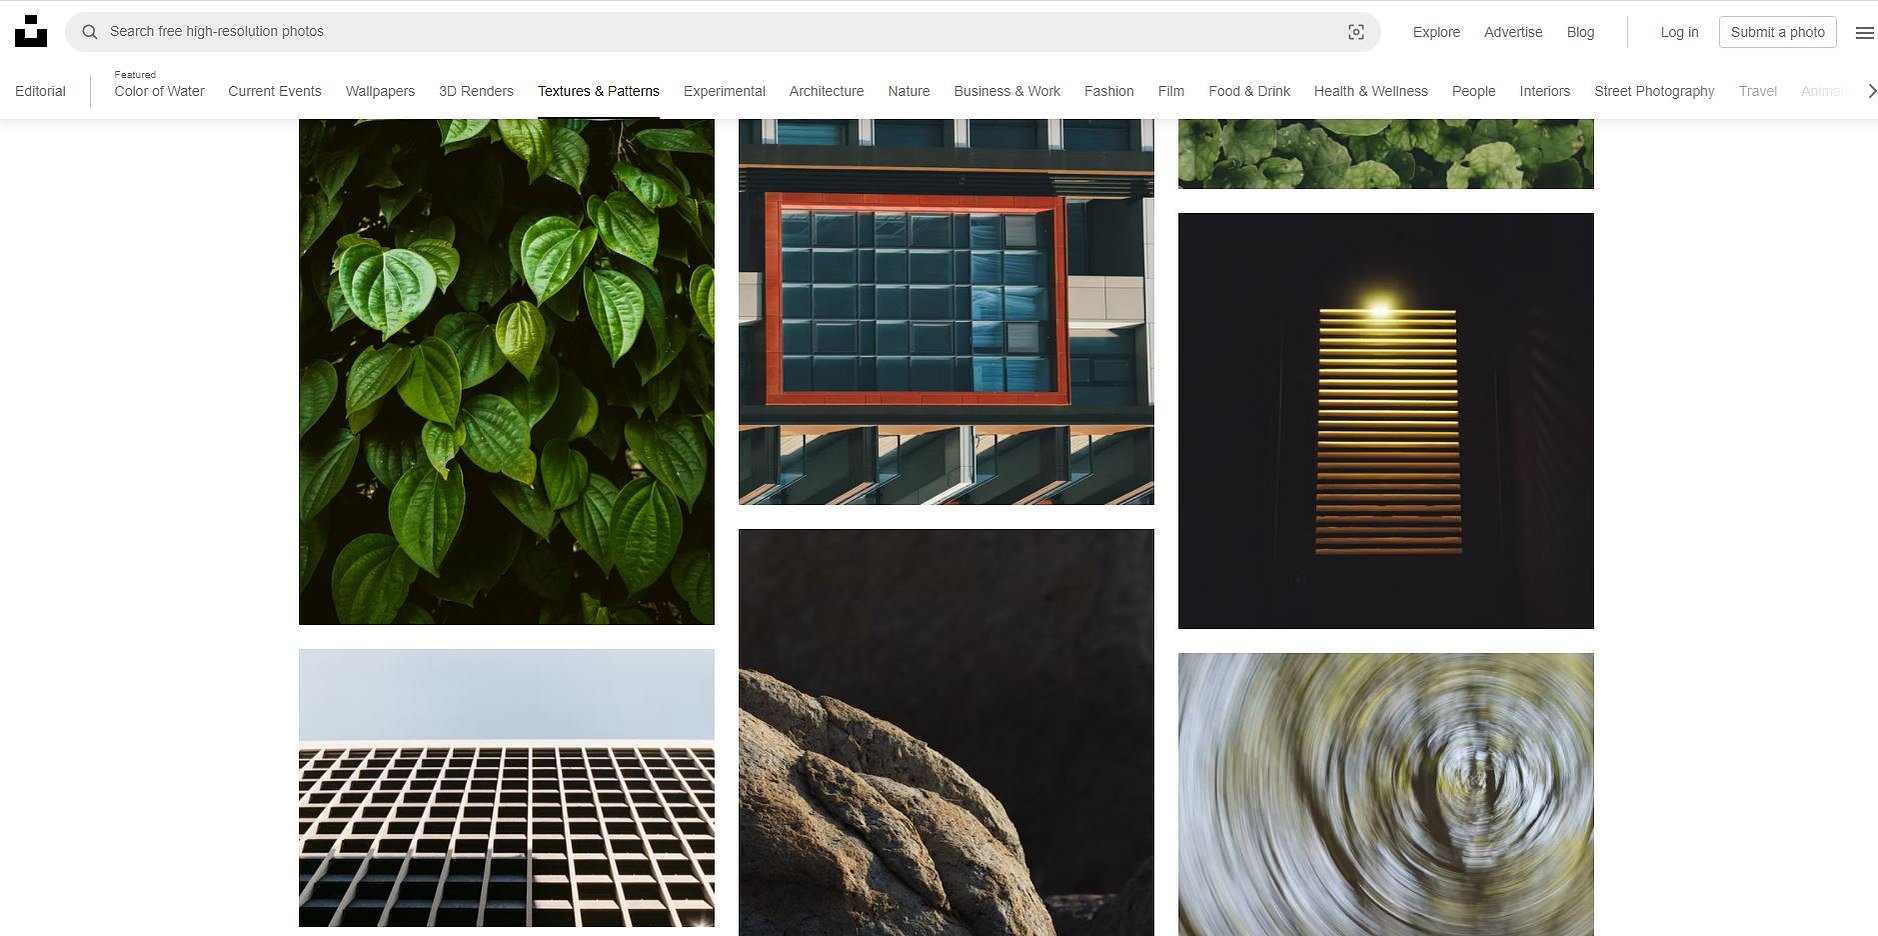Image resolution: width=1878 pixels, height=936 pixels.
Task: Select the Experimental tab
Action: pyautogui.click(x=724, y=91)
